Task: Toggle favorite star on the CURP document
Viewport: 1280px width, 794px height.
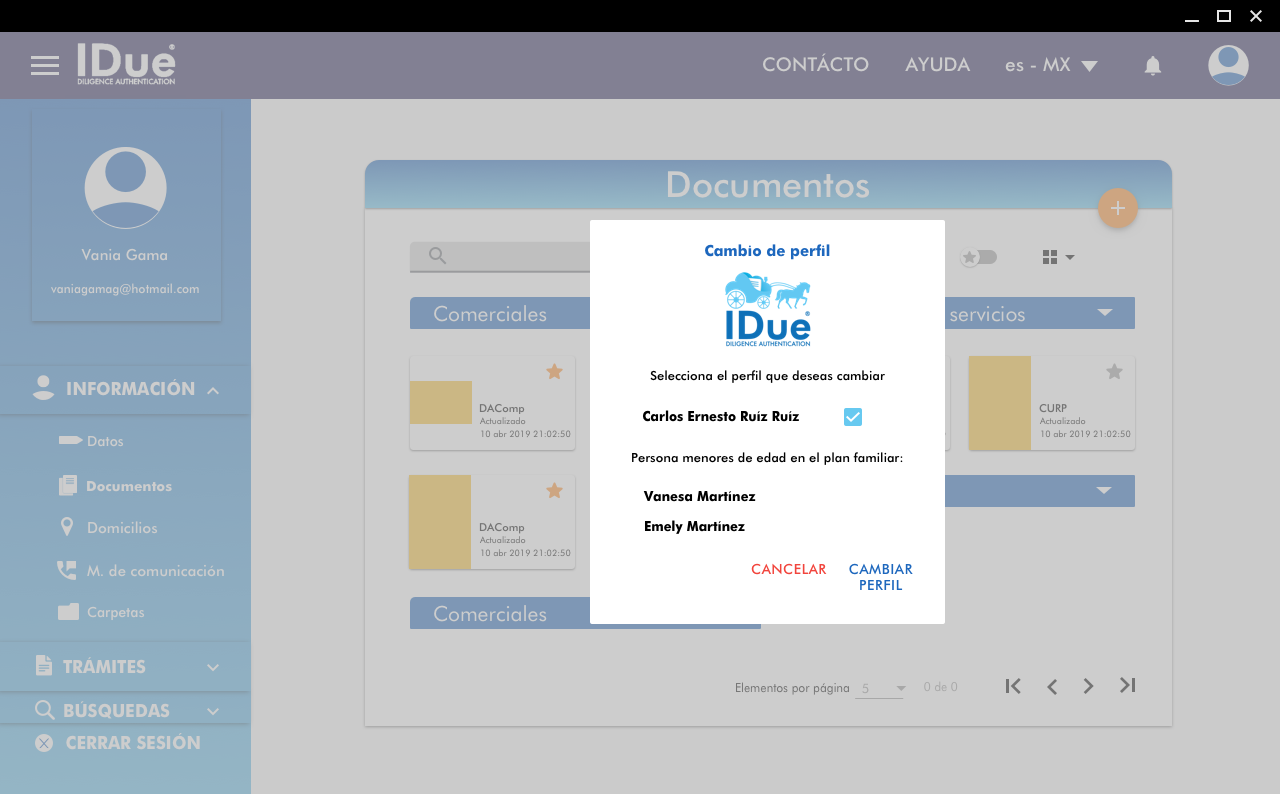Action: [1114, 372]
